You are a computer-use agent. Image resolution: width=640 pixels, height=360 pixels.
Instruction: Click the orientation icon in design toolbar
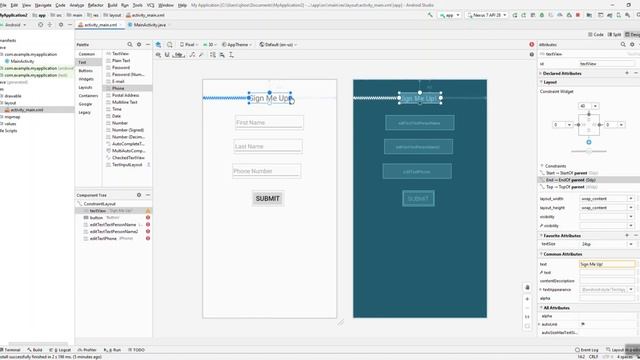[170, 44]
